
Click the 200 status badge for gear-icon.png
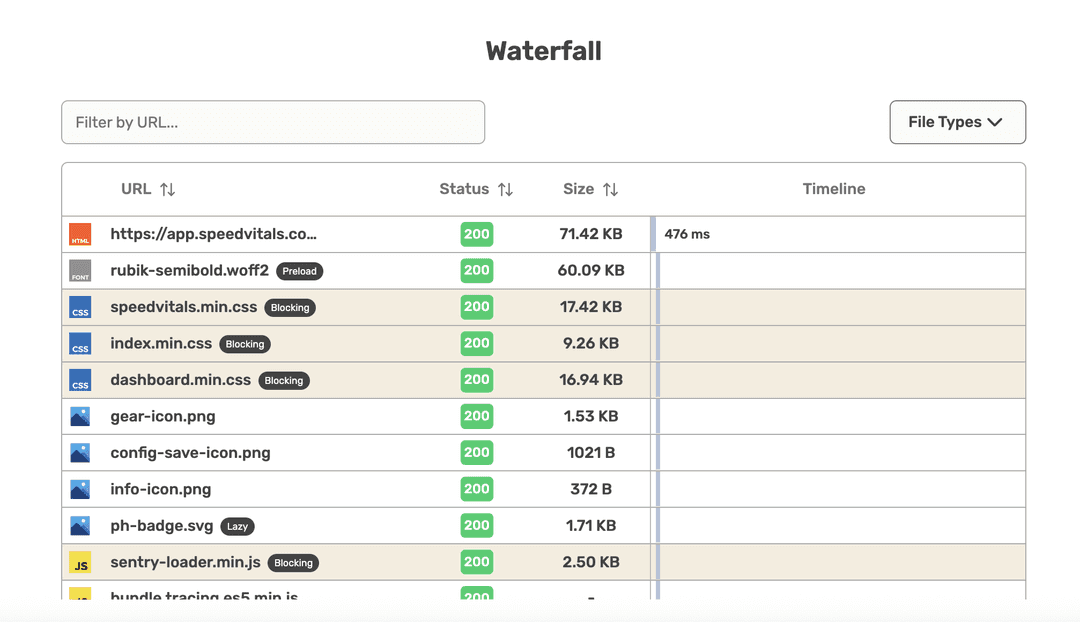coord(477,416)
